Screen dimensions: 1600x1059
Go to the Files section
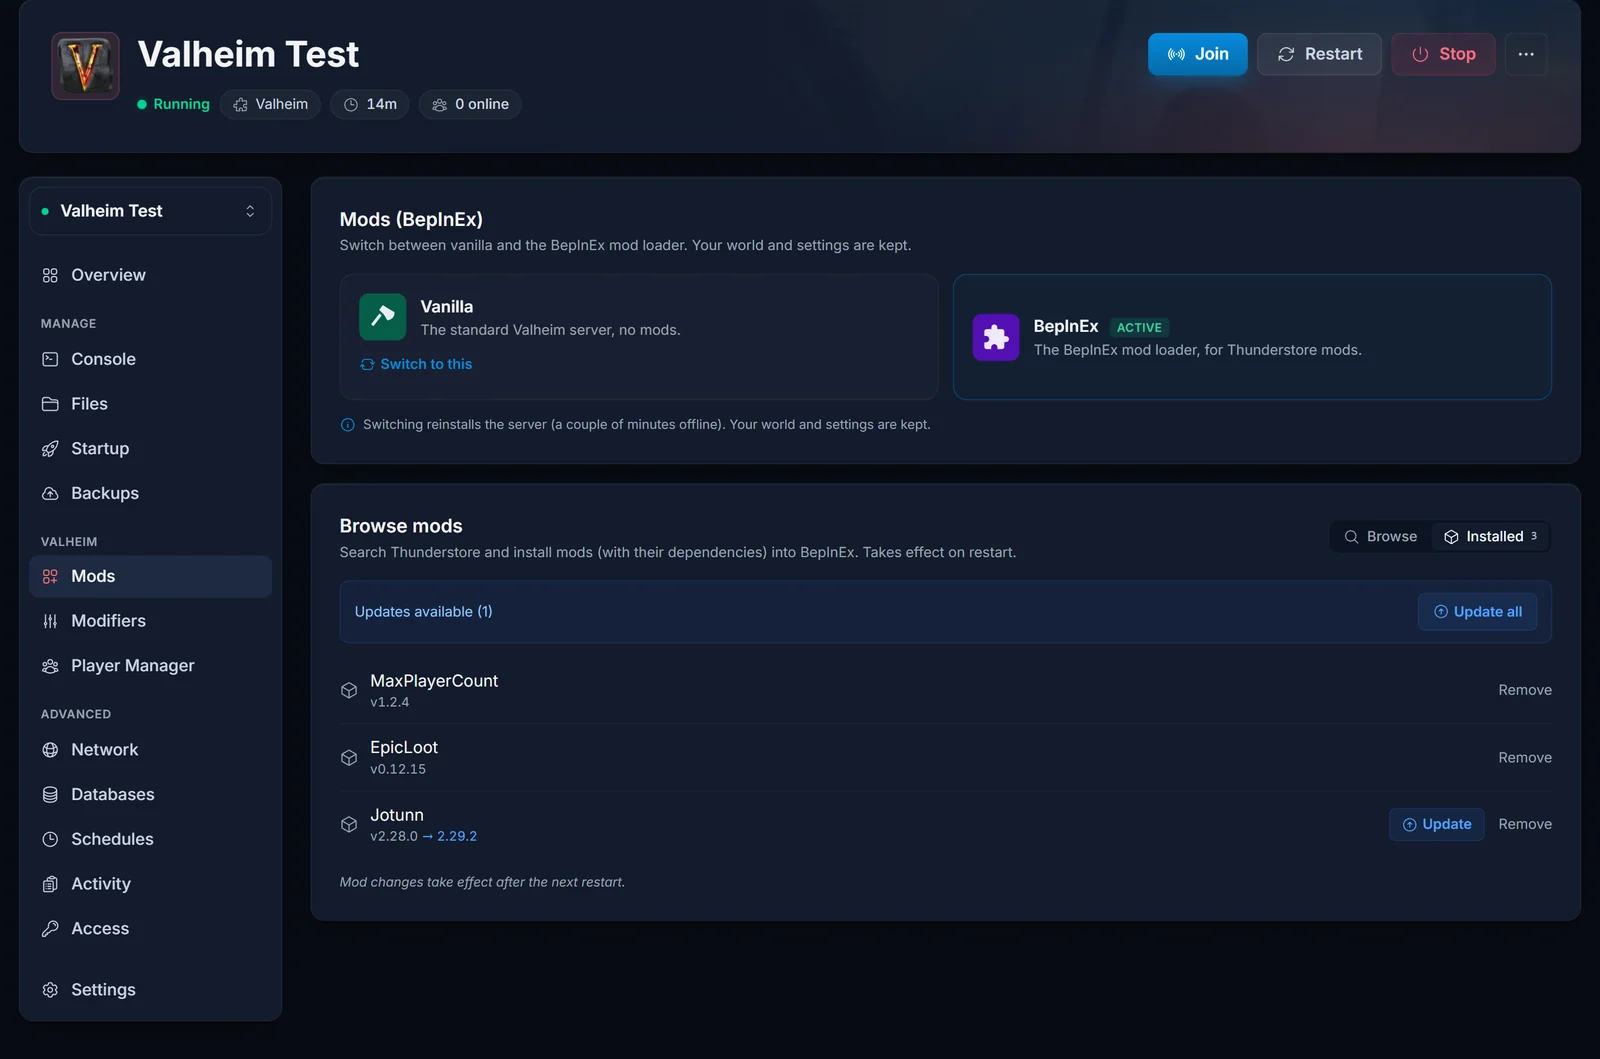150,404
